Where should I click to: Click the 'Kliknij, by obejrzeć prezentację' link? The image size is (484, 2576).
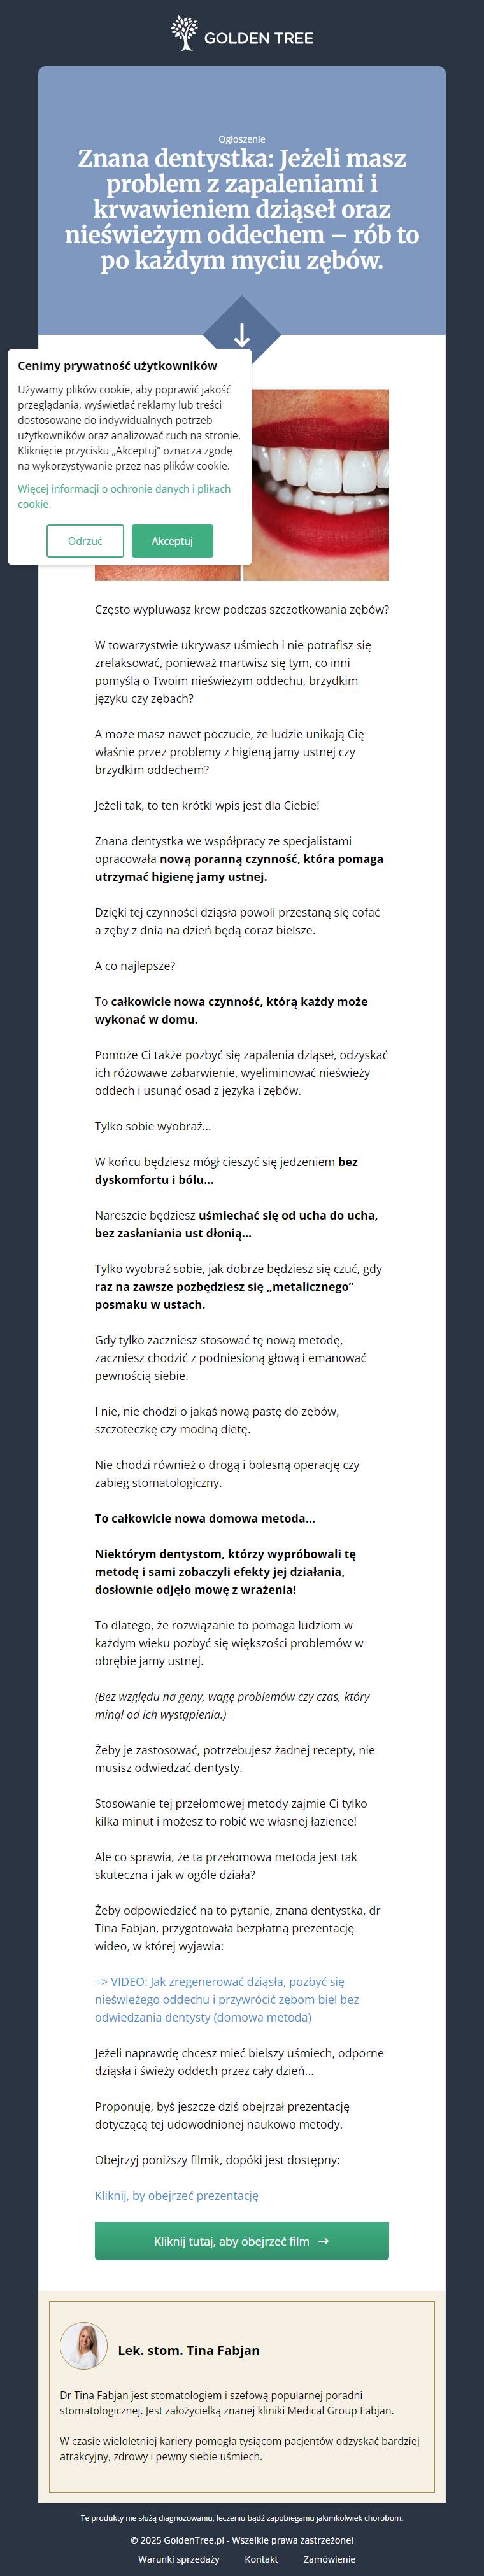point(177,2195)
